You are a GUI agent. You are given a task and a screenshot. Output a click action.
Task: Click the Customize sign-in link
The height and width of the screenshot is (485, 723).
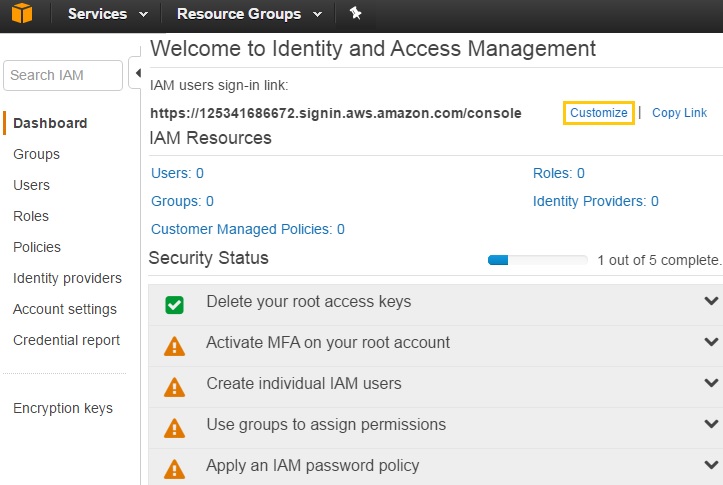click(599, 112)
